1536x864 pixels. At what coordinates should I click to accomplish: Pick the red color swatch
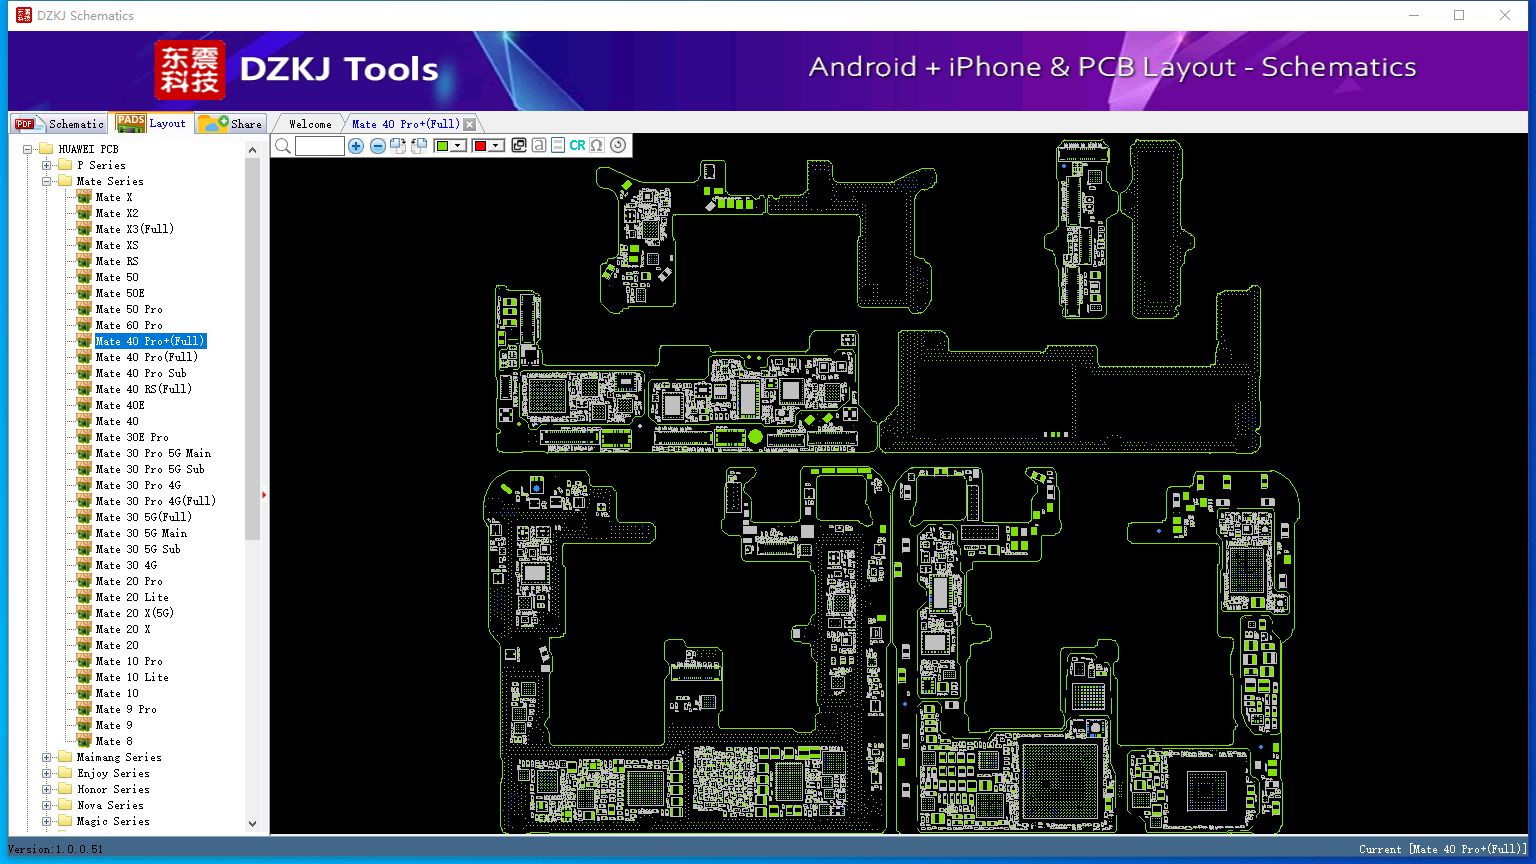pos(480,146)
